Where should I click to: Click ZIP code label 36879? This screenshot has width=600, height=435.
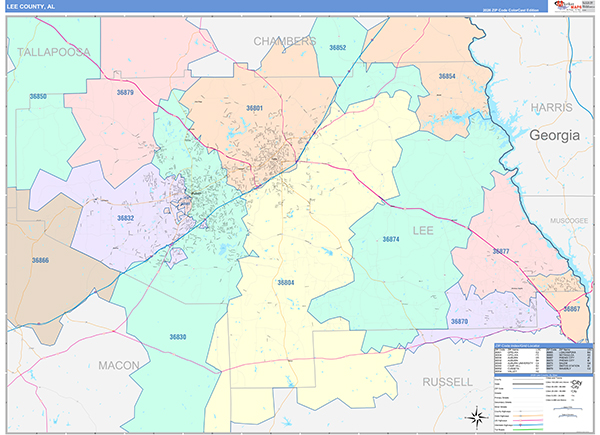(125, 93)
